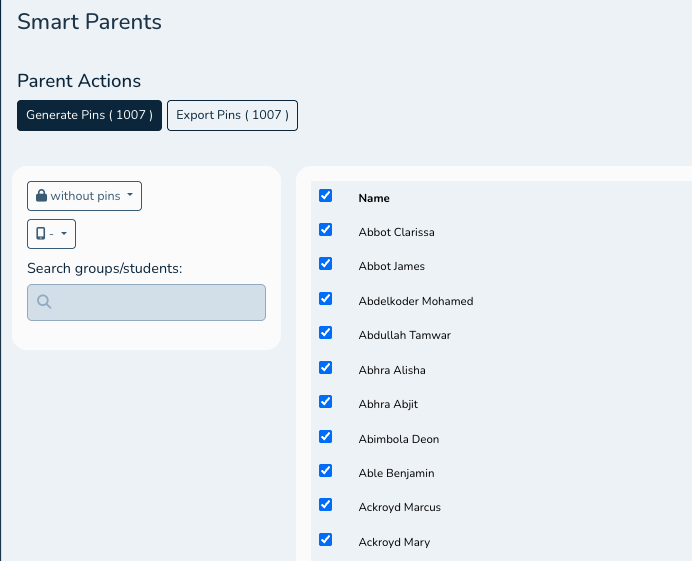Viewport: 692px width, 561px height.
Task: Toggle checkbox for Abhra Alisha
Action: tap(325, 368)
